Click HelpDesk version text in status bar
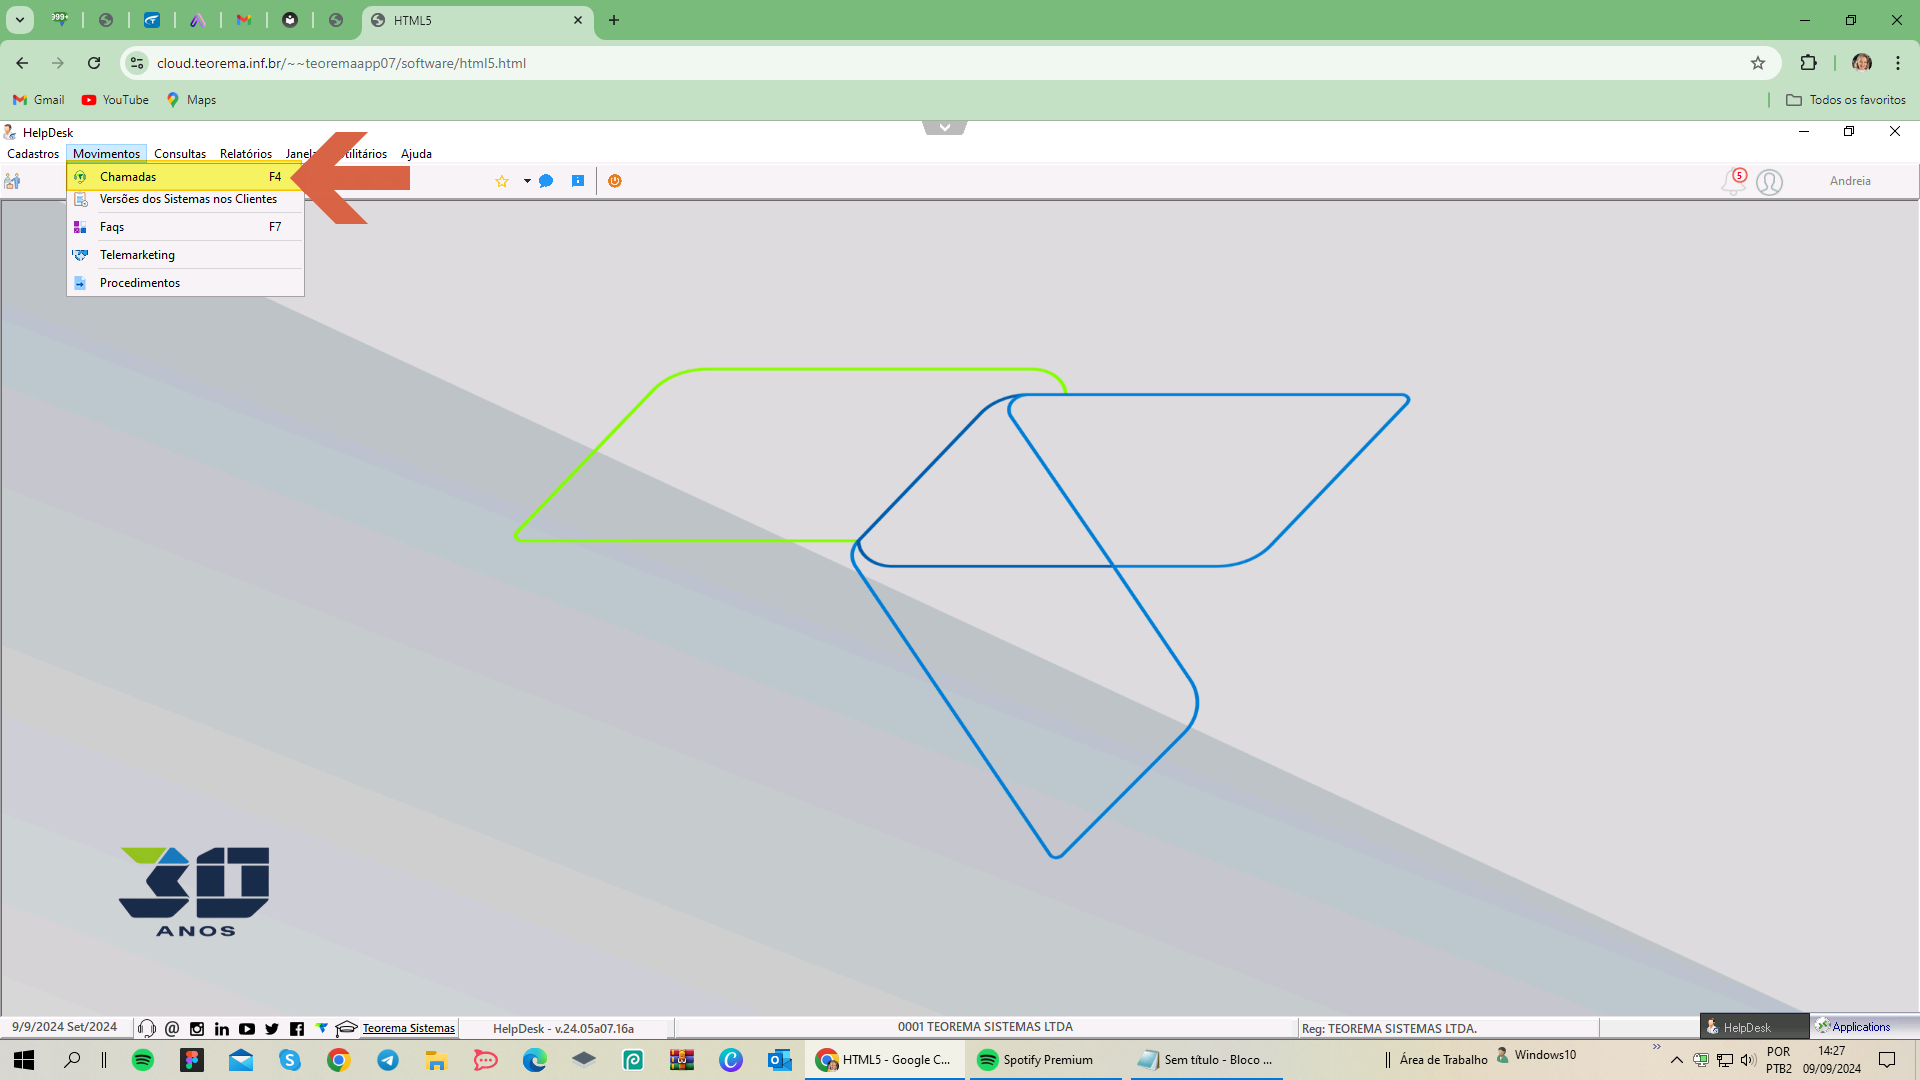Image resolution: width=1920 pixels, height=1080 pixels. (x=563, y=1028)
